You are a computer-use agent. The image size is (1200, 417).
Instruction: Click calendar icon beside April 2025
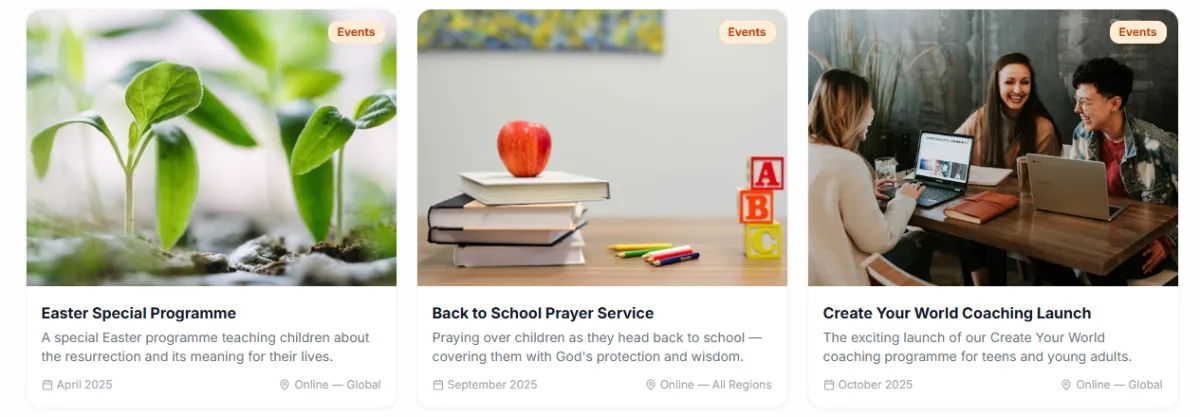point(47,385)
